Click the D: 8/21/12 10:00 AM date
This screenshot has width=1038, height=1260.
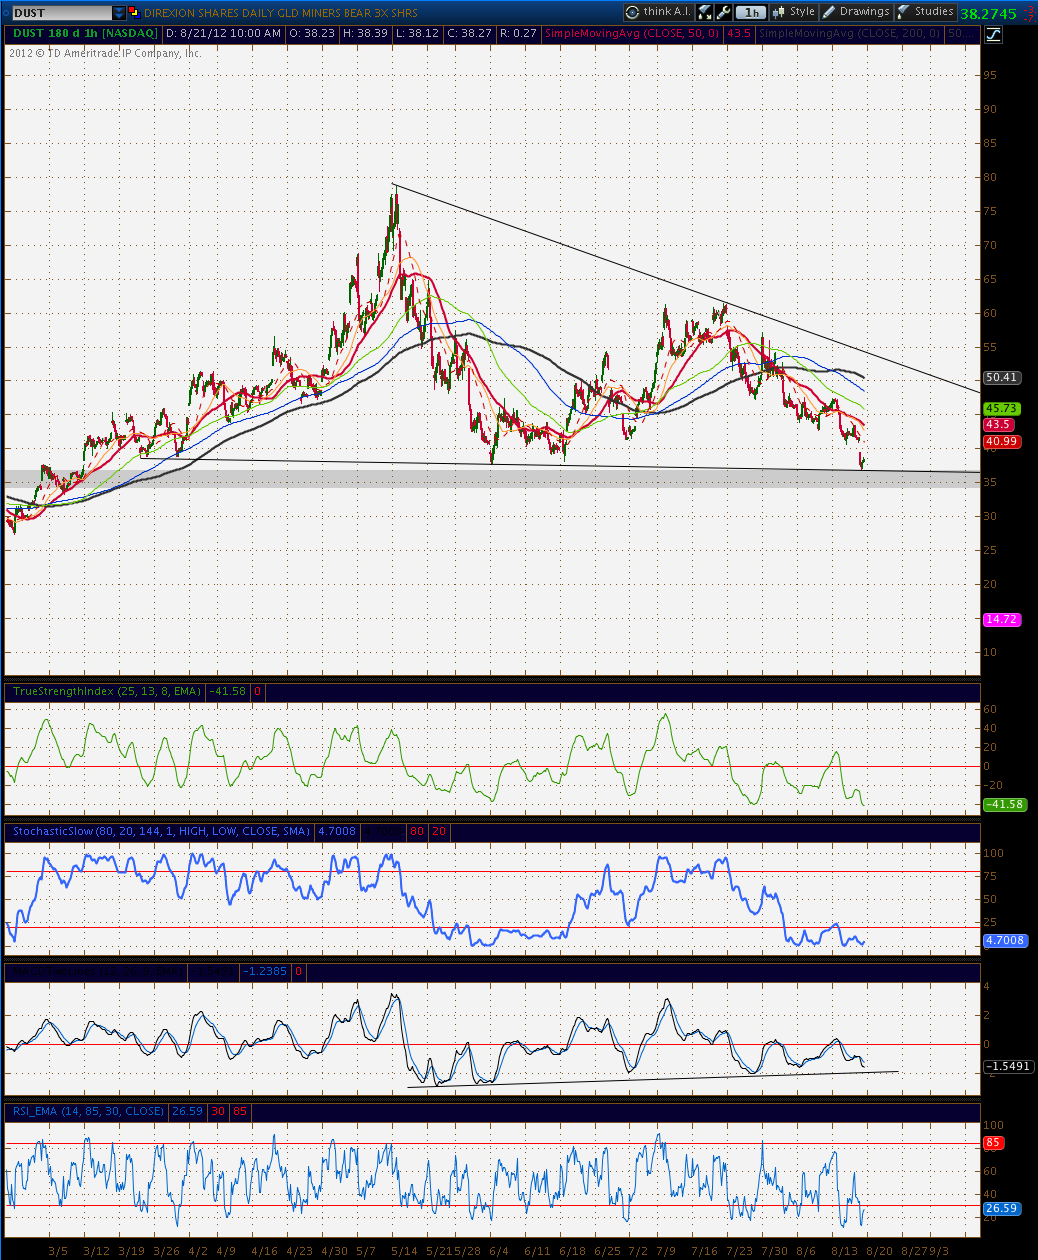(223, 33)
